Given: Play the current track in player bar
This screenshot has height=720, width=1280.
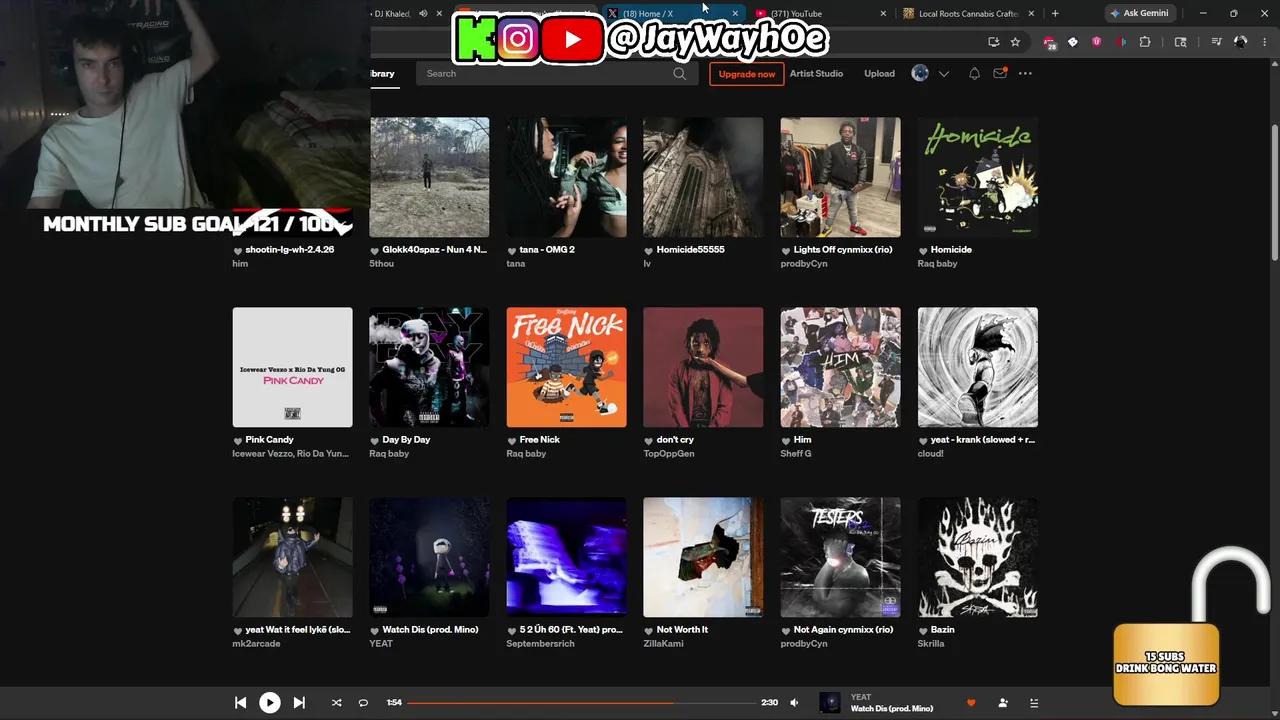Looking at the screenshot, I should (270, 703).
